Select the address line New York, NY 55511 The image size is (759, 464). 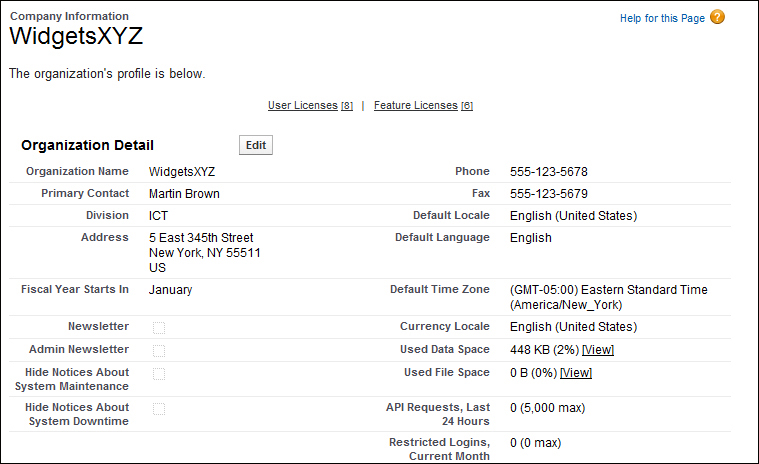205,253
